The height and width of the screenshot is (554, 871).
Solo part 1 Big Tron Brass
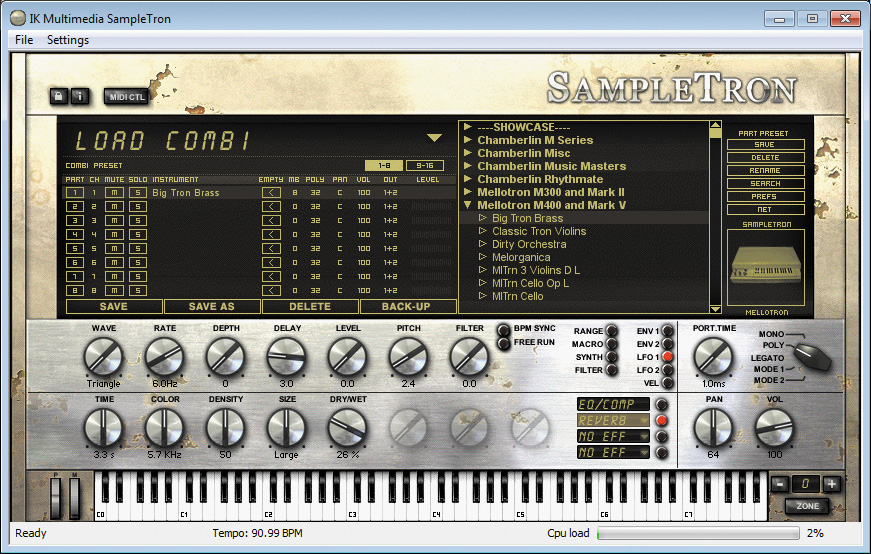pos(138,193)
